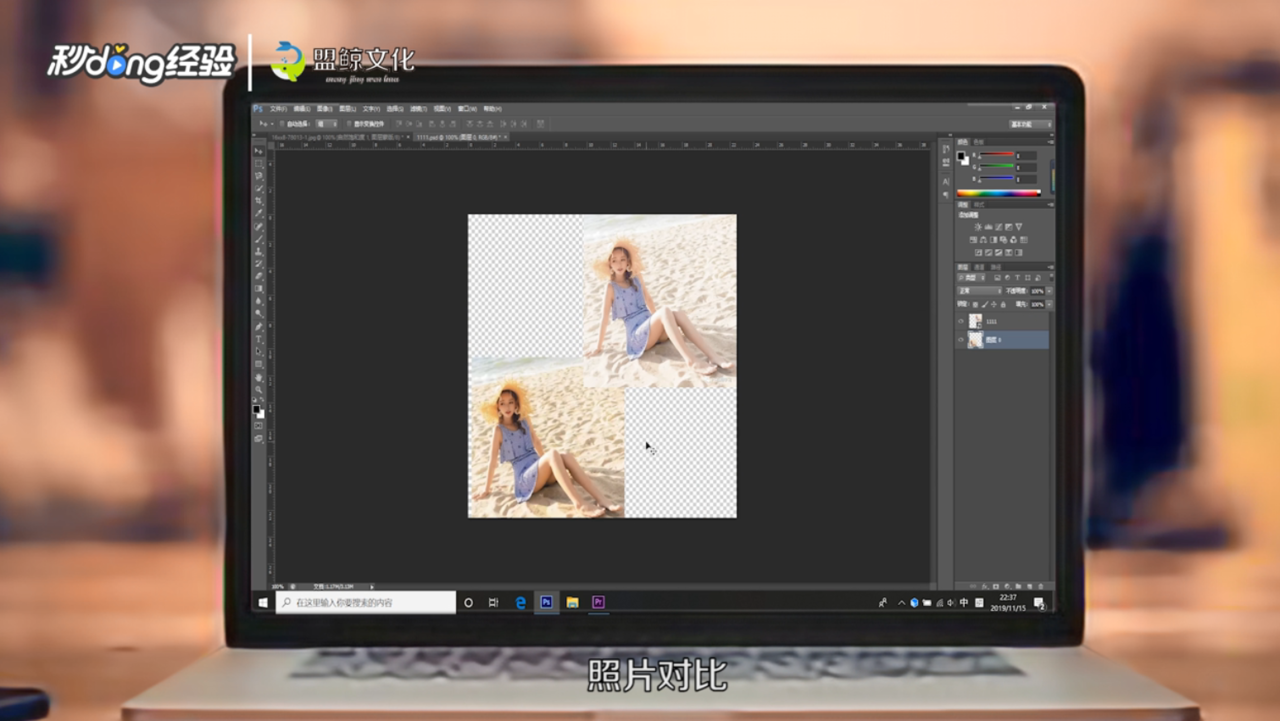This screenshot has height=721, width=1280.
Task: Select the History Brush tool
Action: click(259, 263)
